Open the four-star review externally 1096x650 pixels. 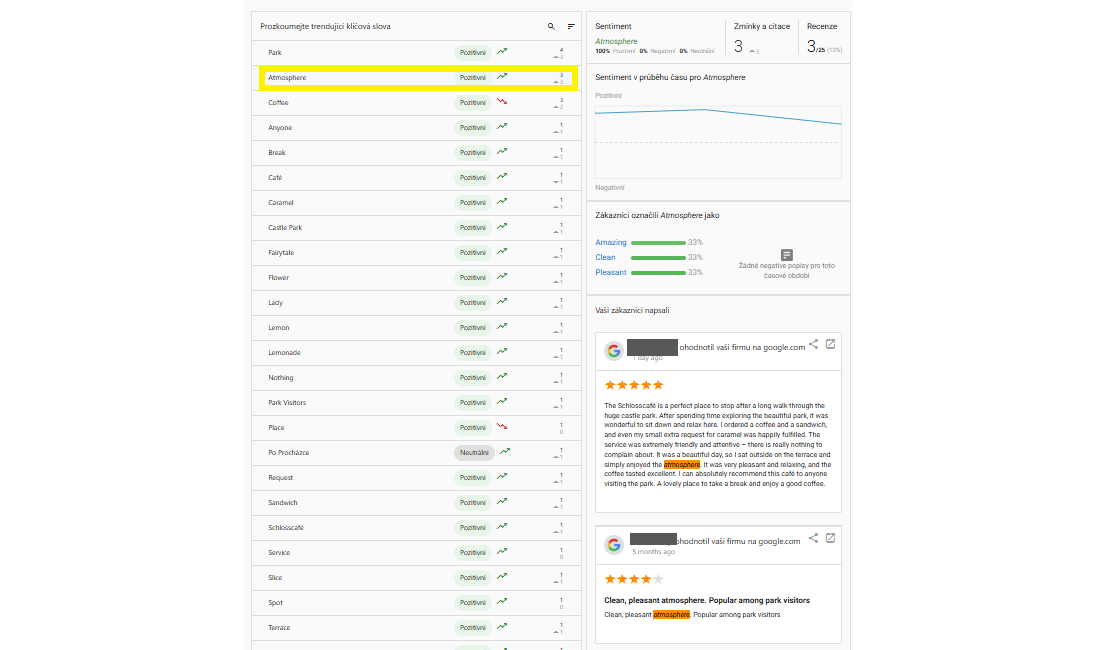(x=830, y=538)
